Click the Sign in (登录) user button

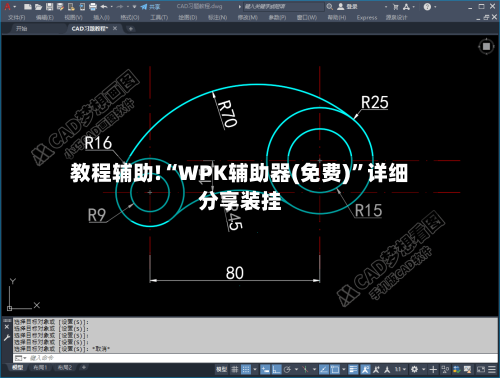(x=347, y=7)
